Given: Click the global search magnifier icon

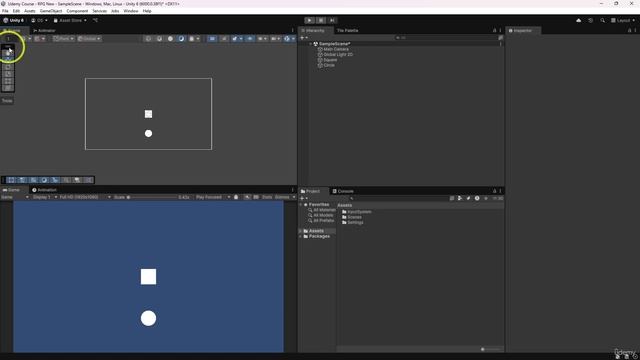Looking at the screenshot, I should coord(602,20).
